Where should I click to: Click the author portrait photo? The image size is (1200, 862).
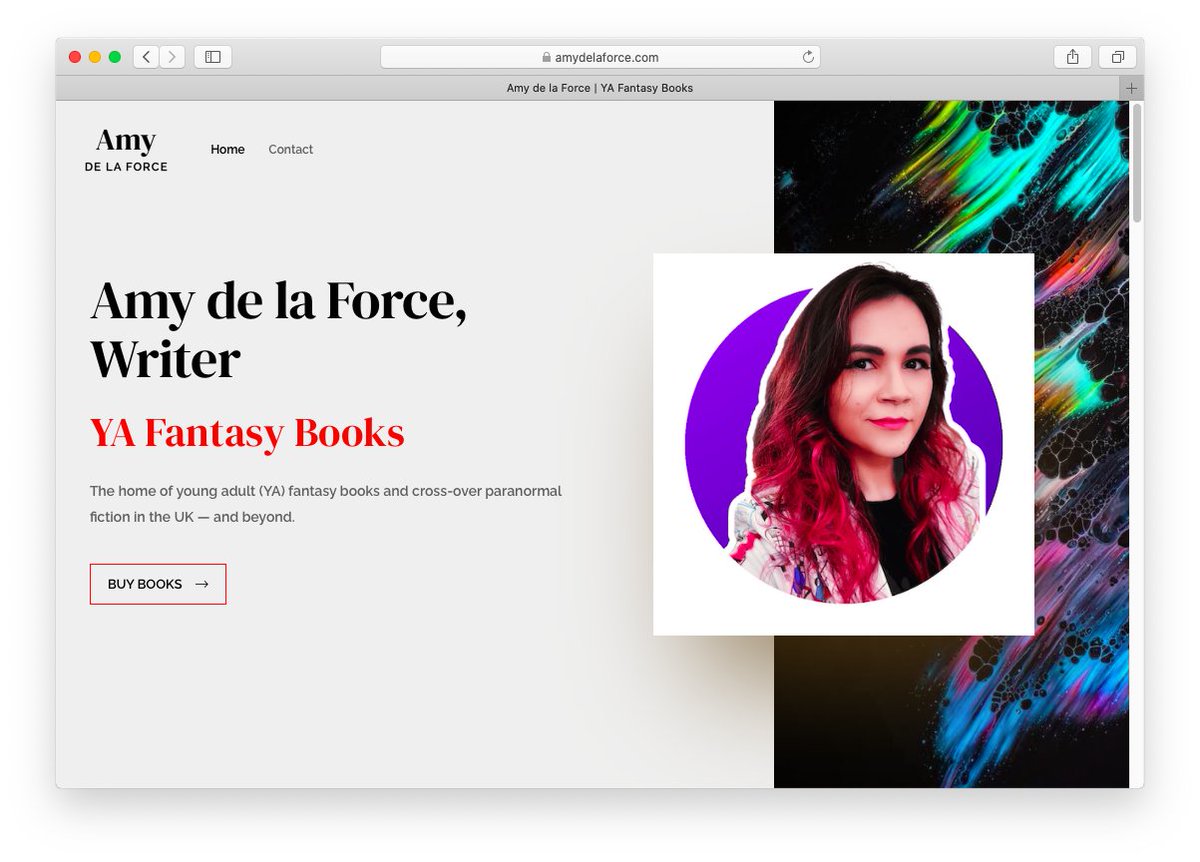(x=844, y=444)
